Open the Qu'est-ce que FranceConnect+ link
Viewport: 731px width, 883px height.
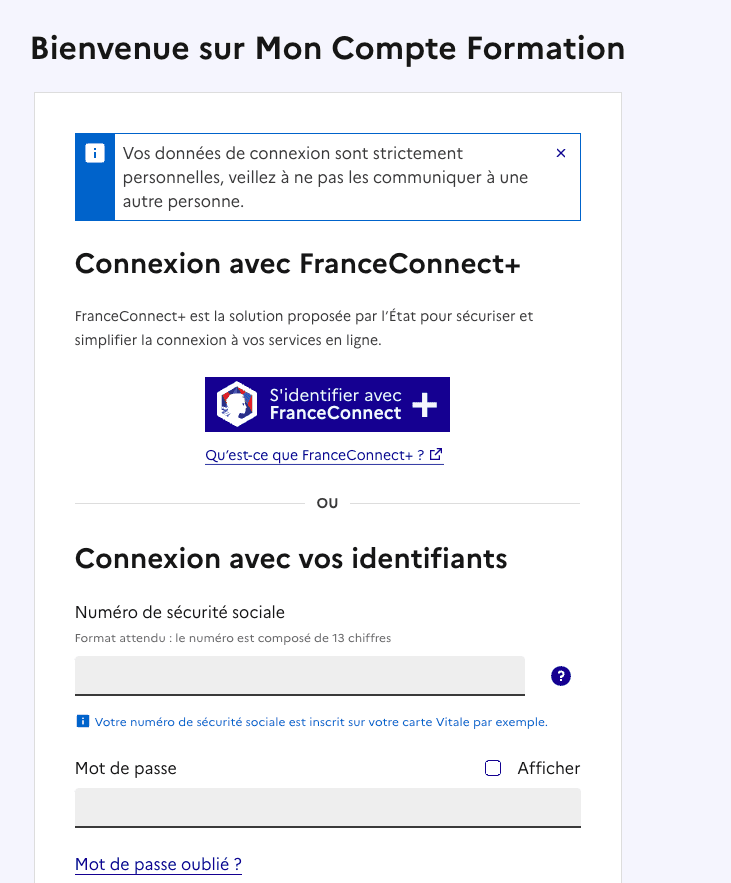click(x=315, y=455)
